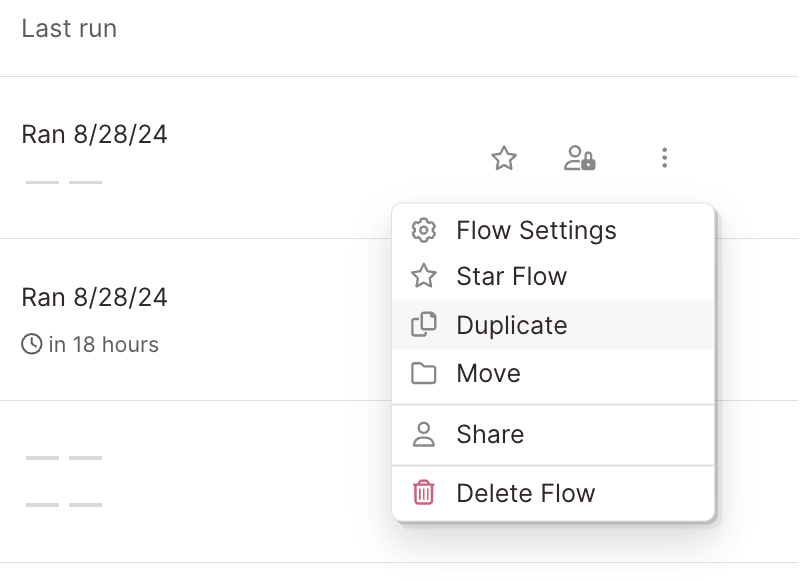The height and width of the screenshot is (580, 808).
Task: Select the Duplicate menu option
Action: coord(511,325)
